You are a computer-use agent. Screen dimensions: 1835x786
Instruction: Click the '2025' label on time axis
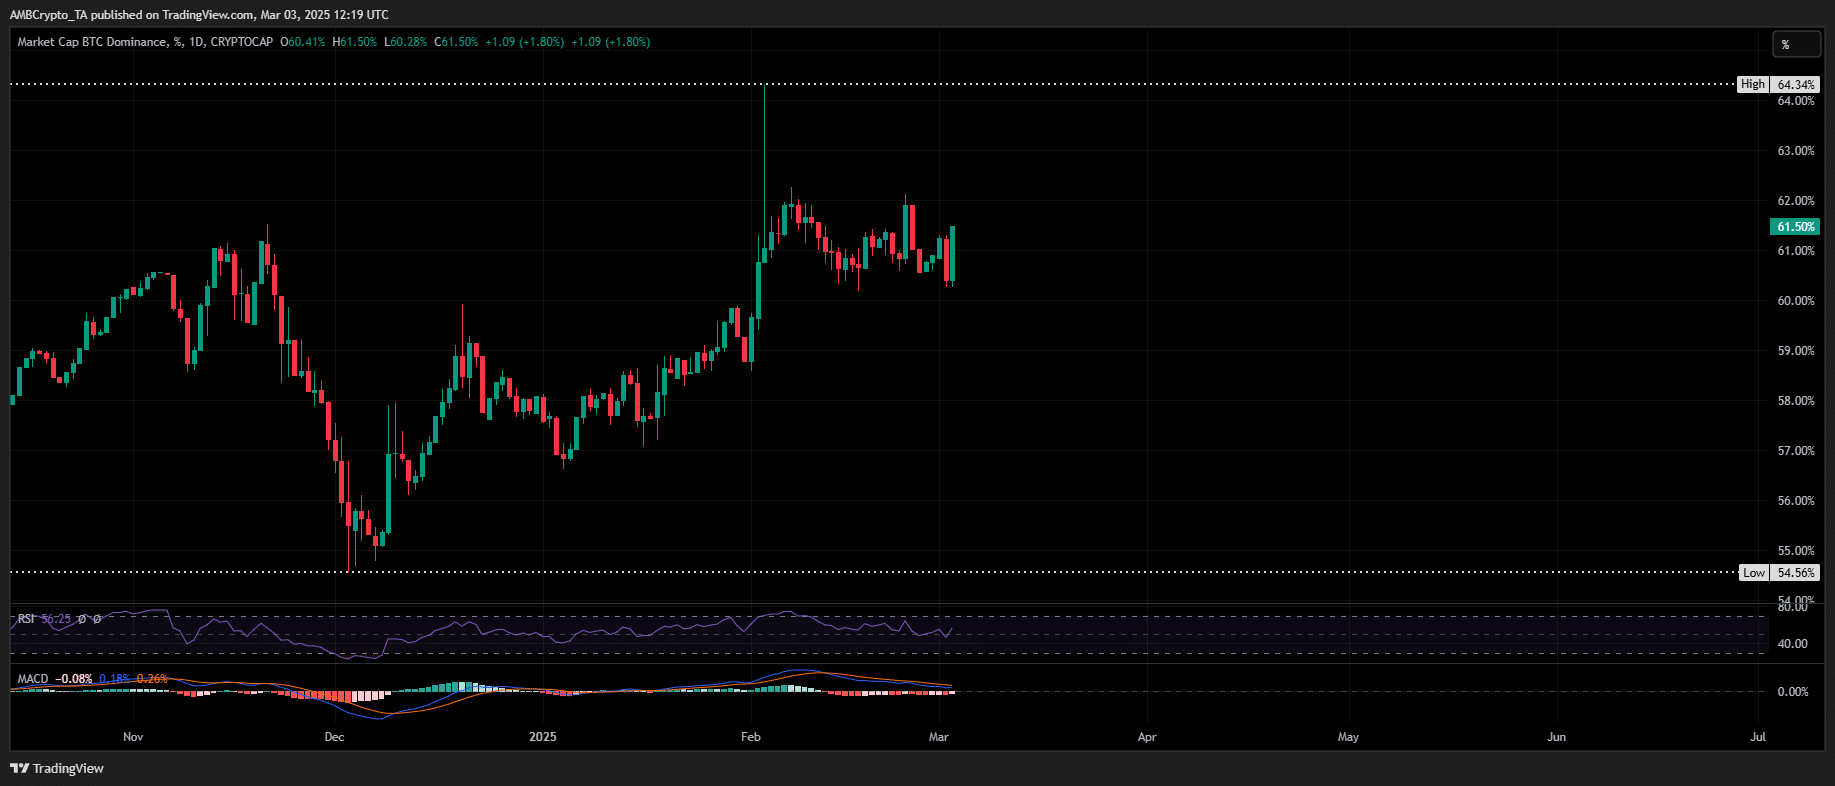[x=543, y=737]
